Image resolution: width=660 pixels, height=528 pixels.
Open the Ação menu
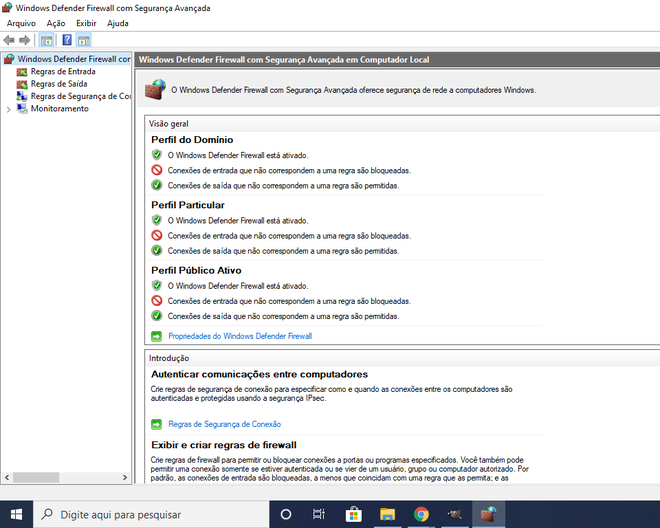click(56, 24)
